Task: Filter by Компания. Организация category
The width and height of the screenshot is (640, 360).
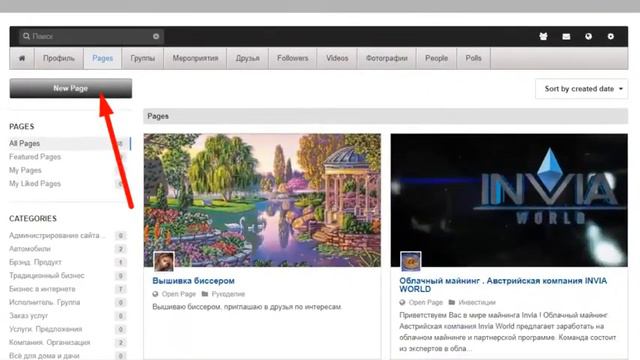Action: point(49,342)
